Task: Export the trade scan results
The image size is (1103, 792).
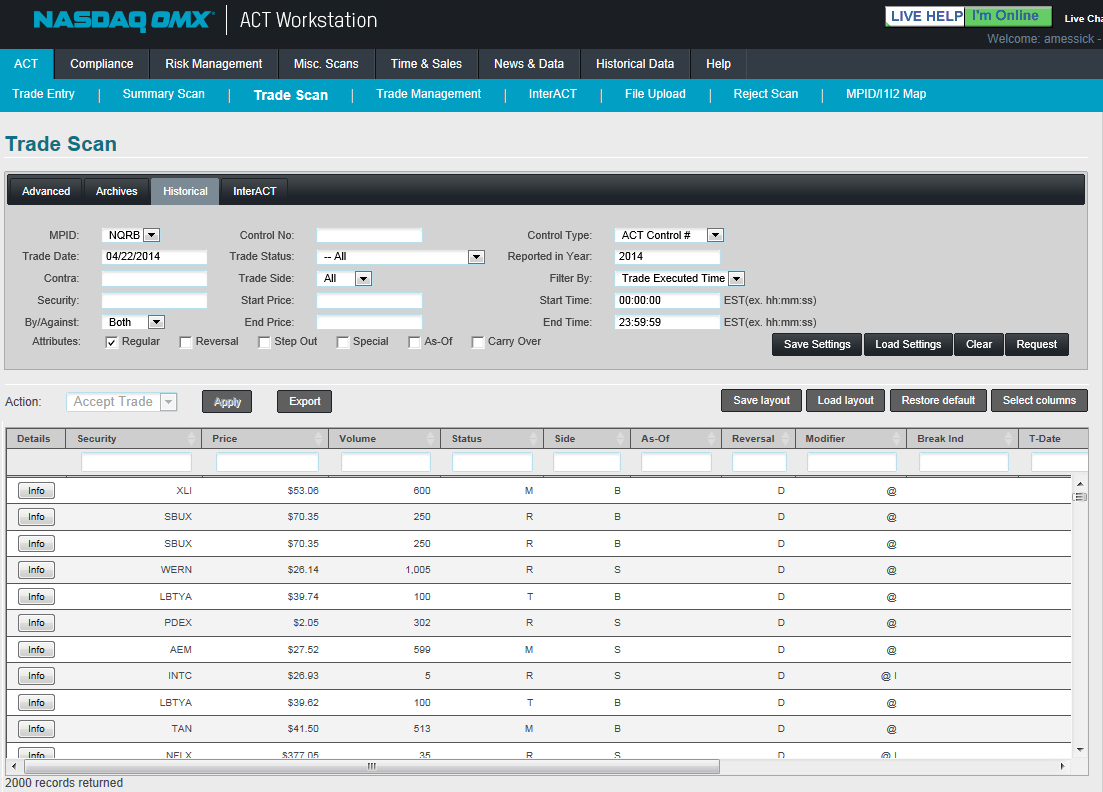Action: [x=305, y=402]
